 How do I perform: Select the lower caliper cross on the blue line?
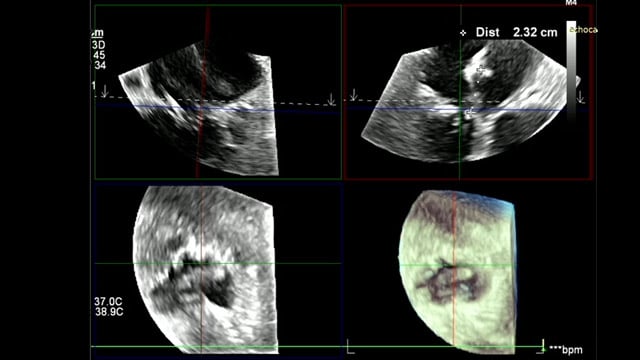[x=470, y=111]
